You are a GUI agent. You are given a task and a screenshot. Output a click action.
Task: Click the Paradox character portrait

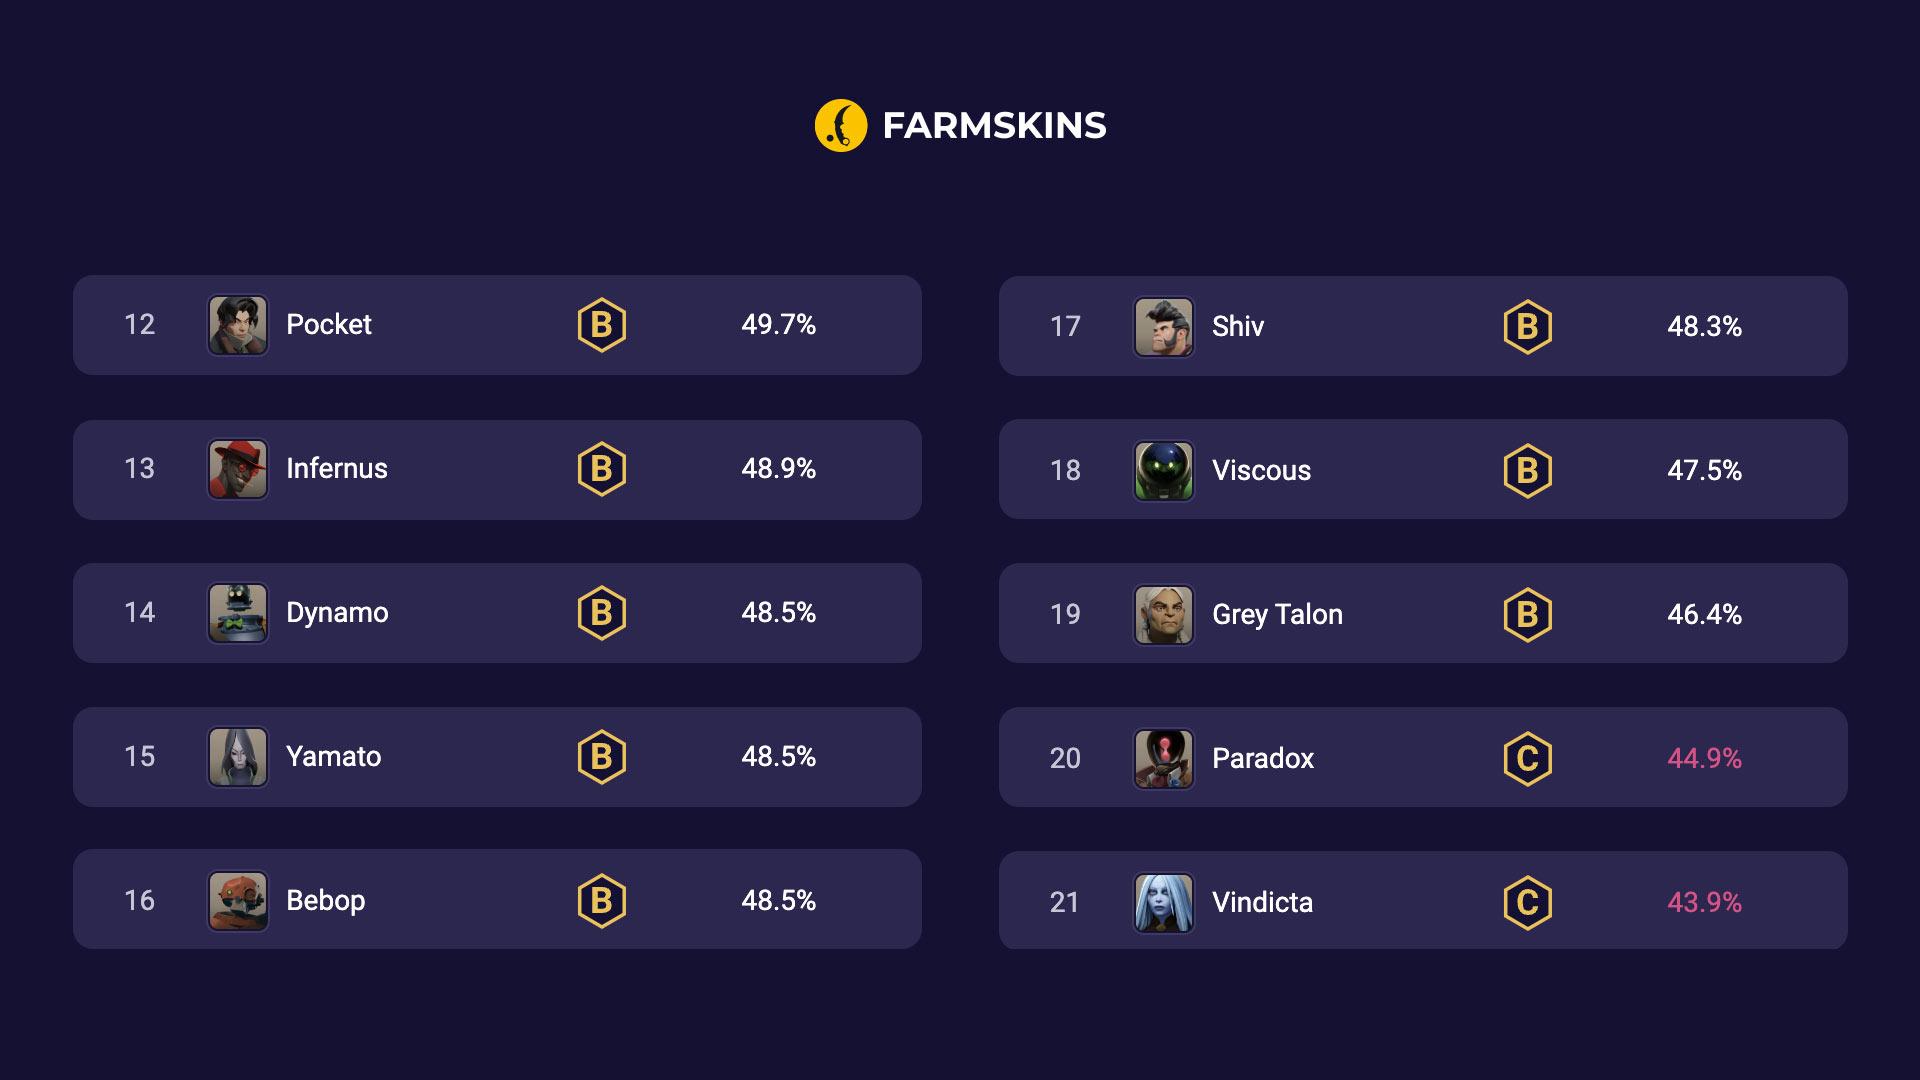point(1162,757)
